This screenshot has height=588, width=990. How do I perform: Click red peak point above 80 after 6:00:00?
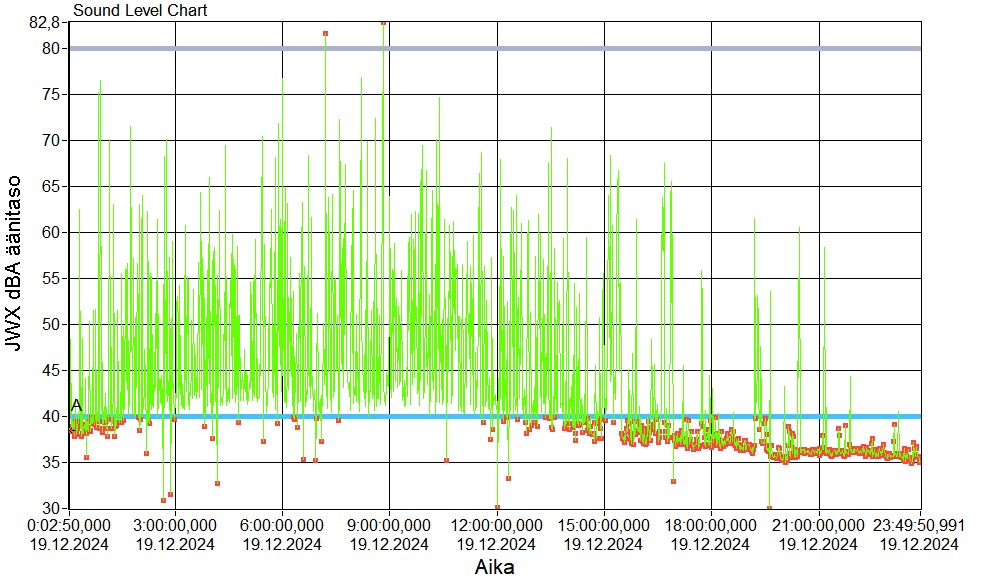click(x=325, y=33)
